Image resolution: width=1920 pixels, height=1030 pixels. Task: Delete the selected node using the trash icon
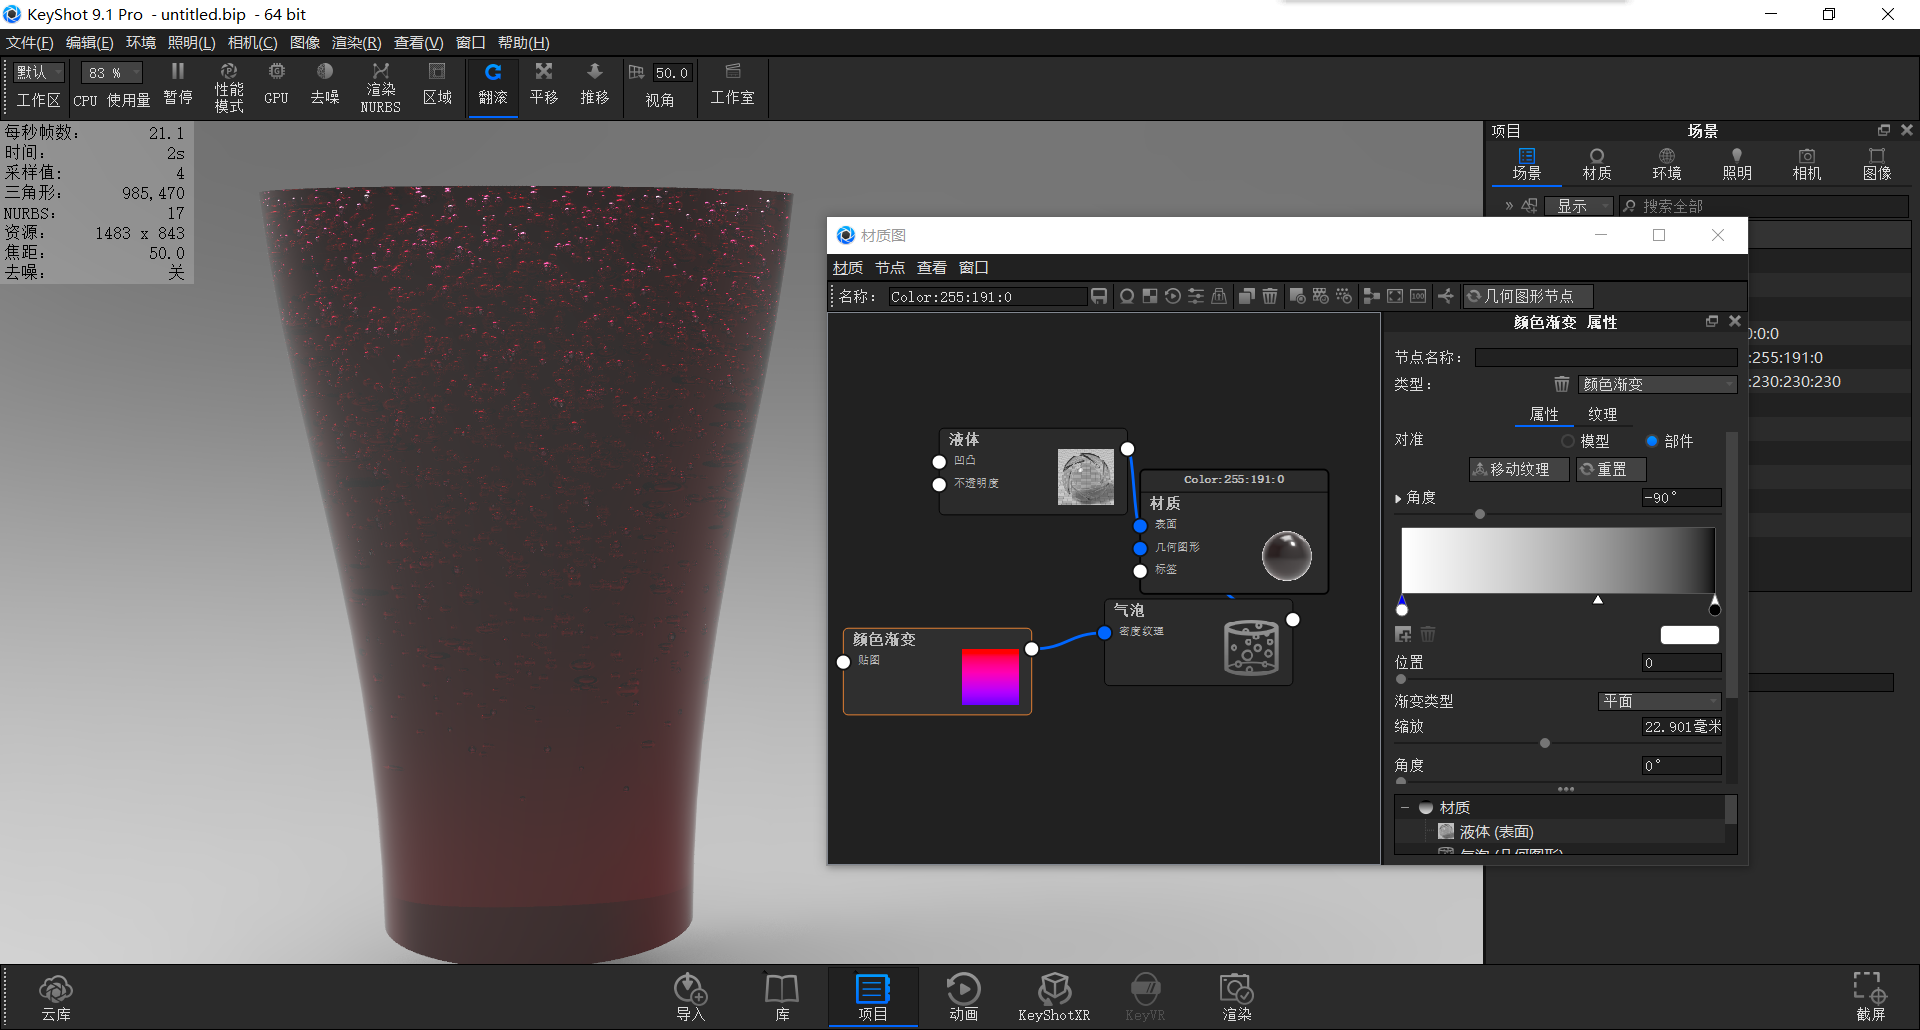pyautogui.click(x=1269, y=296)
